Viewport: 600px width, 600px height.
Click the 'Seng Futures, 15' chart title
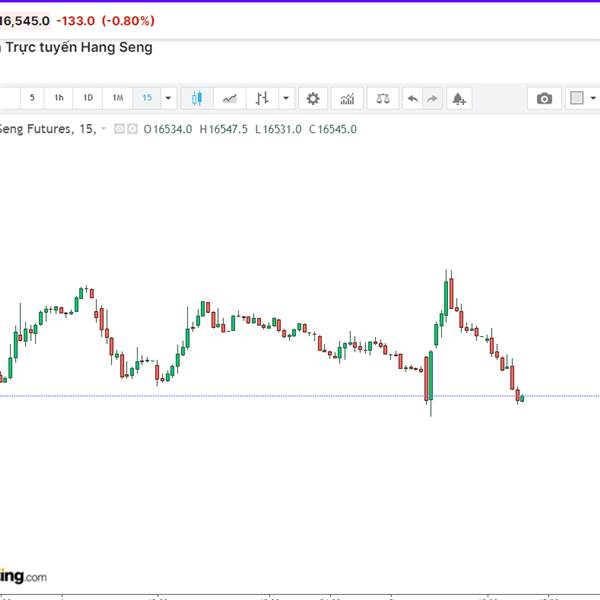click(x=47, y=129)
